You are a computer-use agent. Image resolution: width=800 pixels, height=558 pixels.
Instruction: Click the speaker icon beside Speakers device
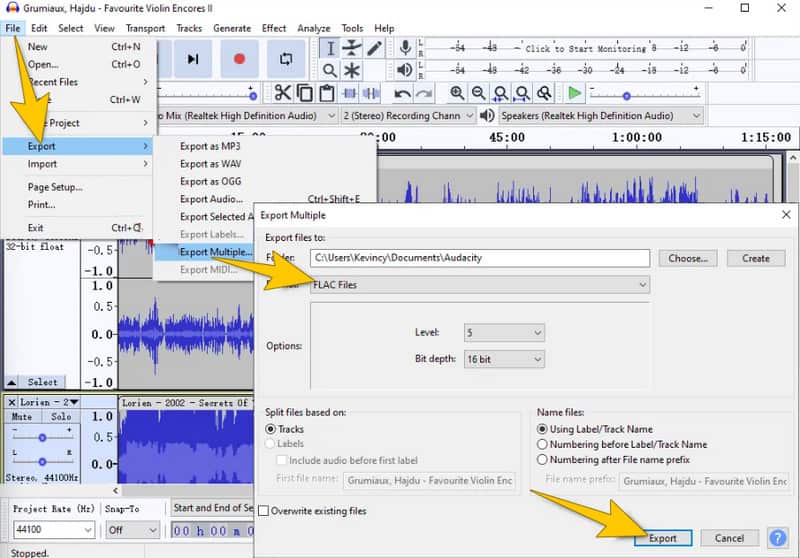(x=487, y=116)
